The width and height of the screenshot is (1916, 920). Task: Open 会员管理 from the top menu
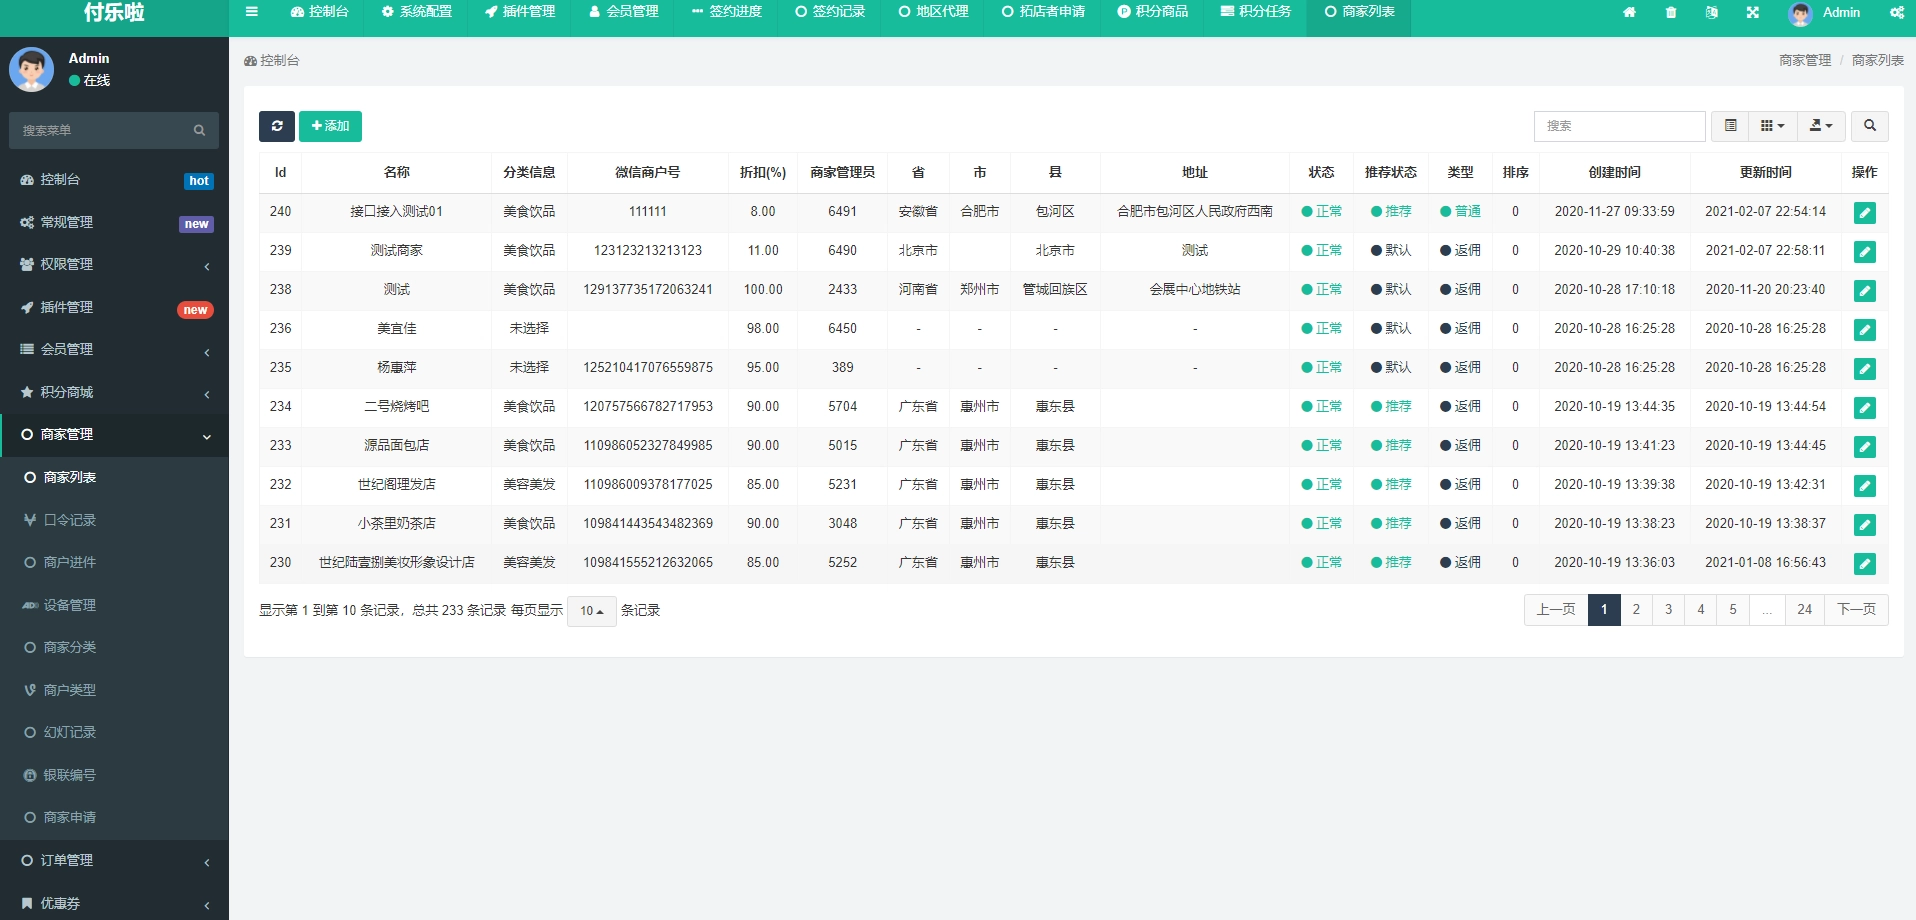coord(623,13)
